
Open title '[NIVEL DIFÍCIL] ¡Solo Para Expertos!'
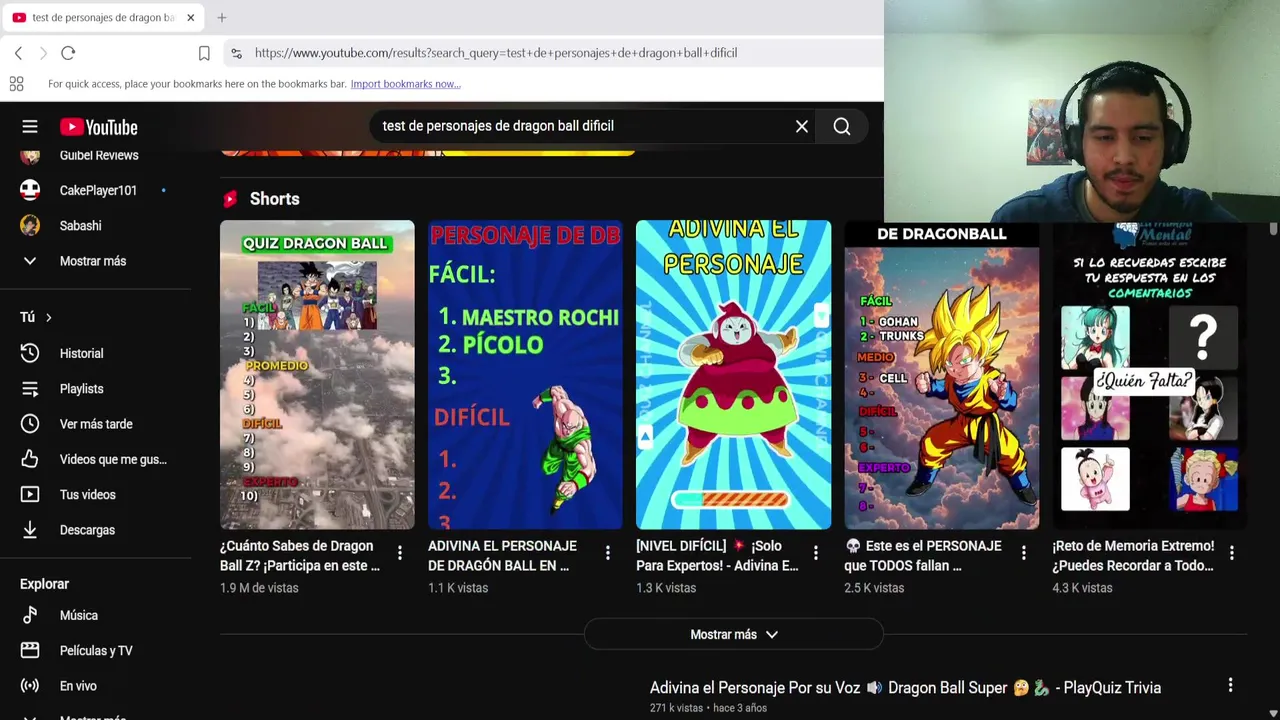click(x=717, y=556)
